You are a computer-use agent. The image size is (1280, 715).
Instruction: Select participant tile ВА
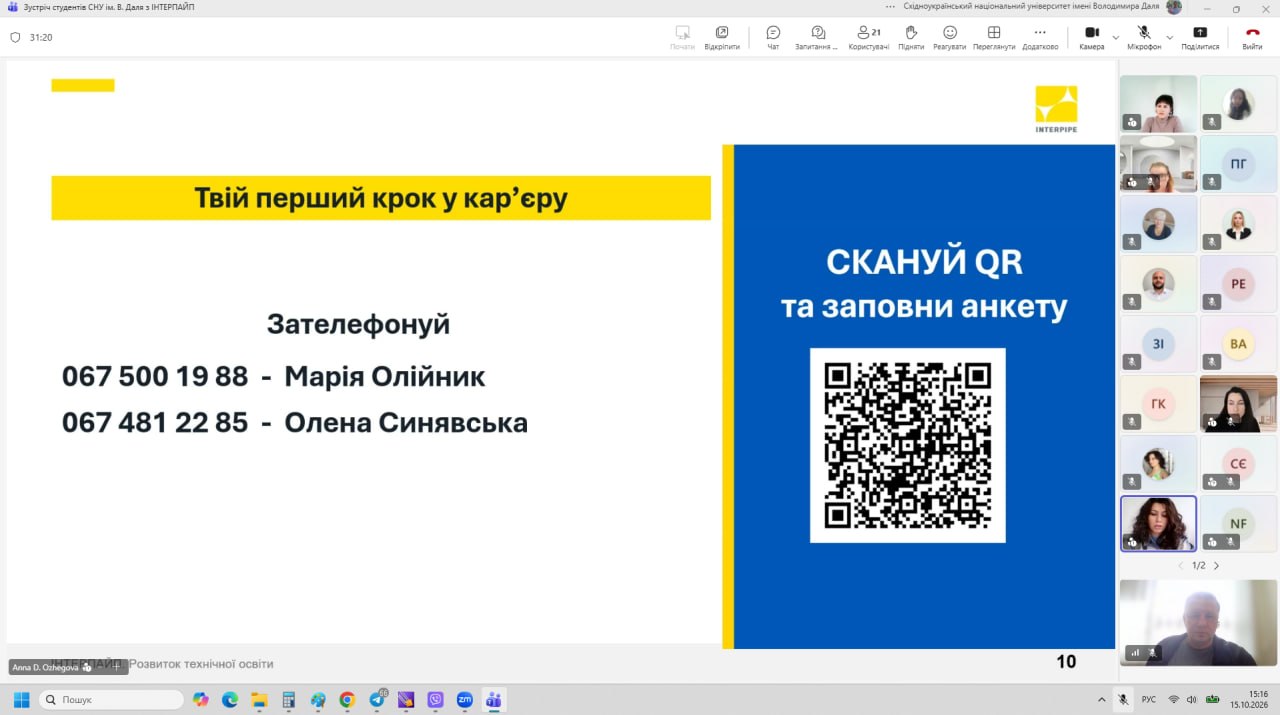tap(1238, 343)
